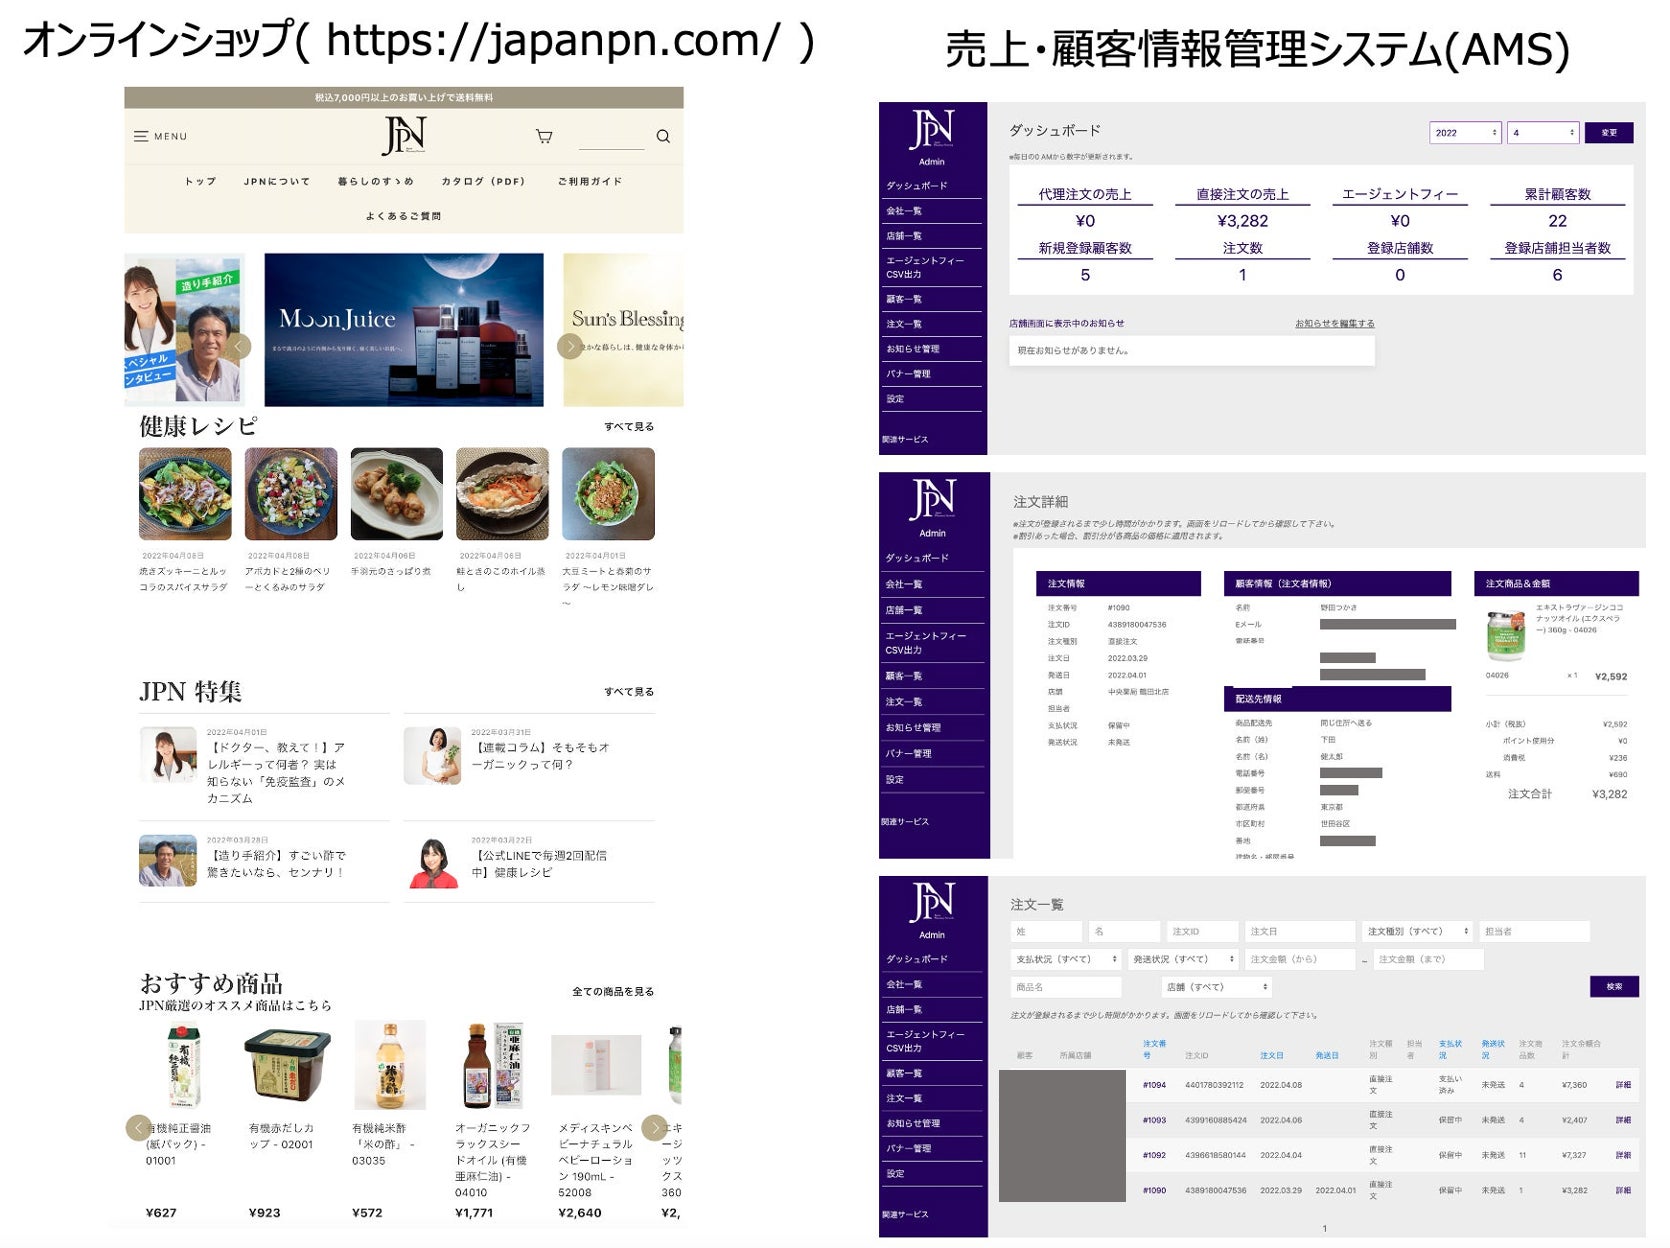
Task: Click the 変更 button on the dashboard
Action: [1609, 133]
